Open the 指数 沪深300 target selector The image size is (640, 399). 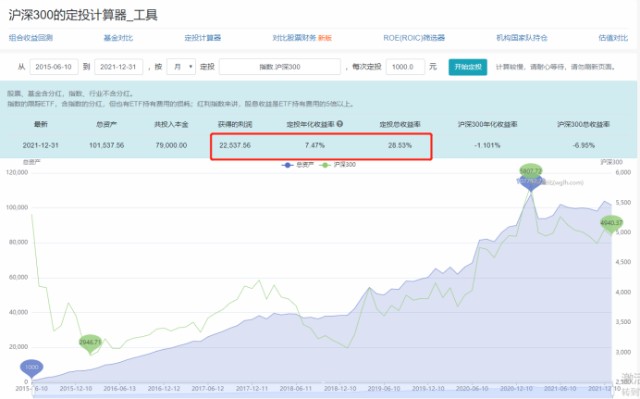pos(280,67)
